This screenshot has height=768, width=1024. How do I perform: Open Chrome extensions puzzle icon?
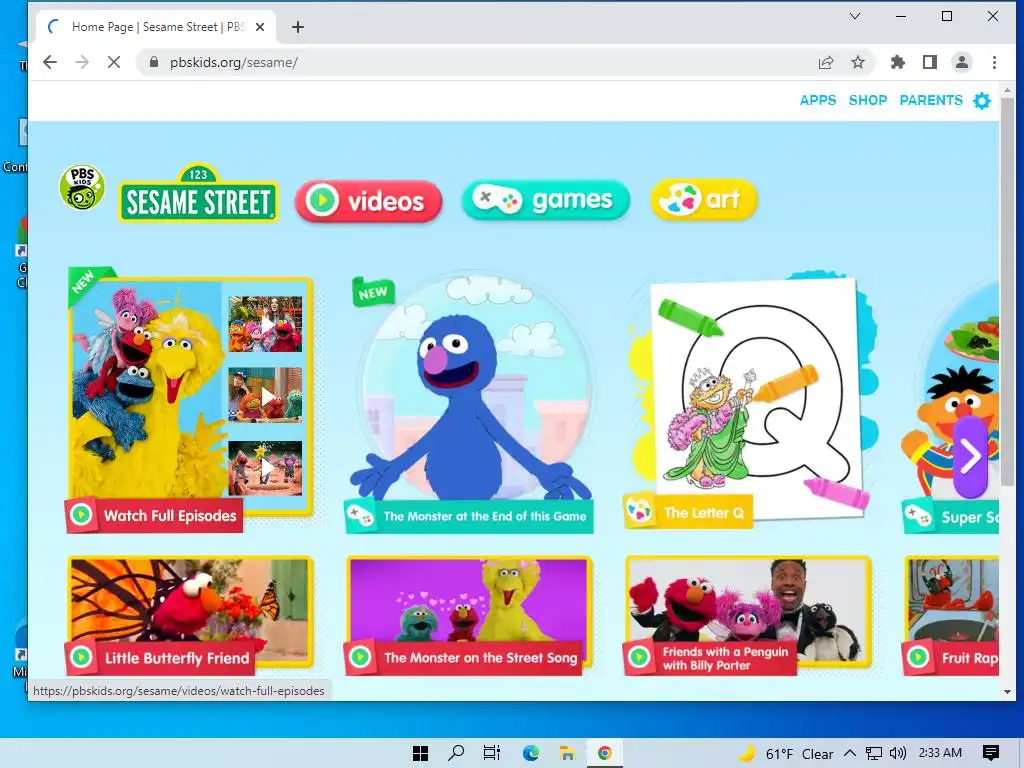tap(897, 62)
